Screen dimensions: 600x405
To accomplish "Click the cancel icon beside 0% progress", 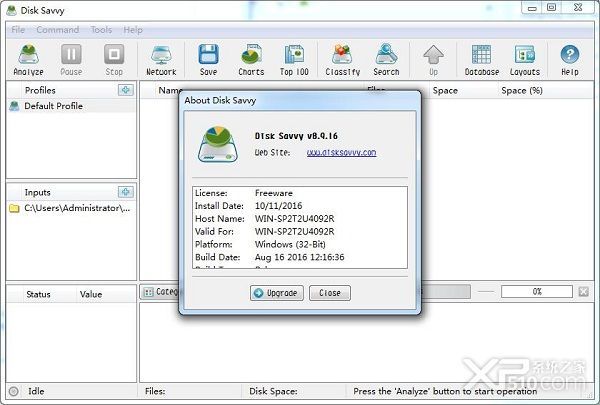I will click(584, 292).
